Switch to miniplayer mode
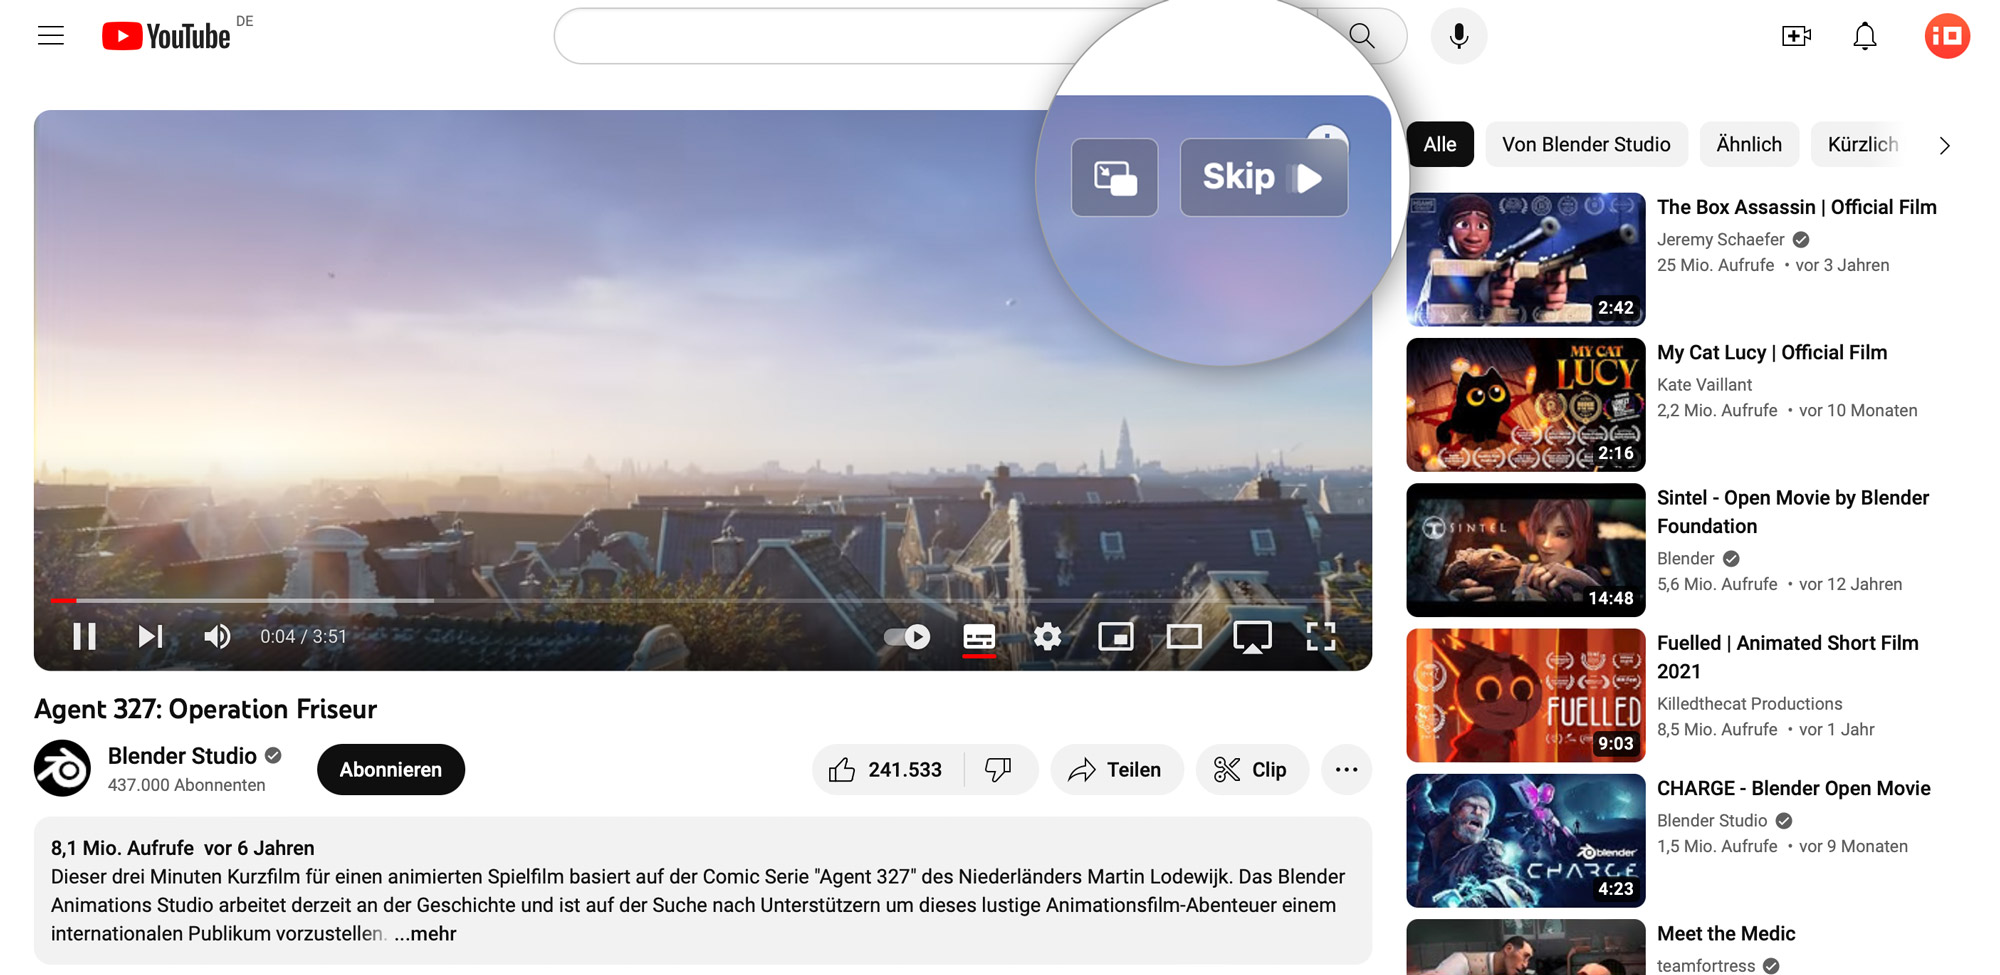This screenshot has height=975, width=2000. pyautogui.click(x=1116, y=637)
